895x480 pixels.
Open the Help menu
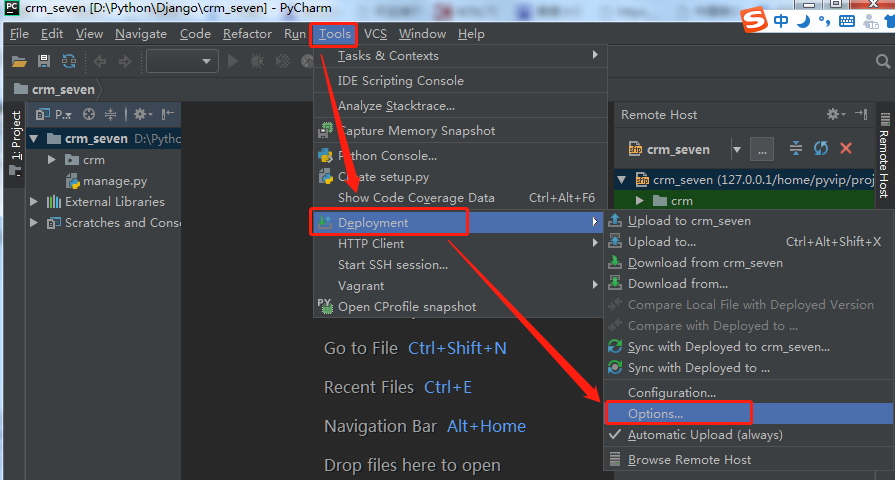[x=471, y=34]
